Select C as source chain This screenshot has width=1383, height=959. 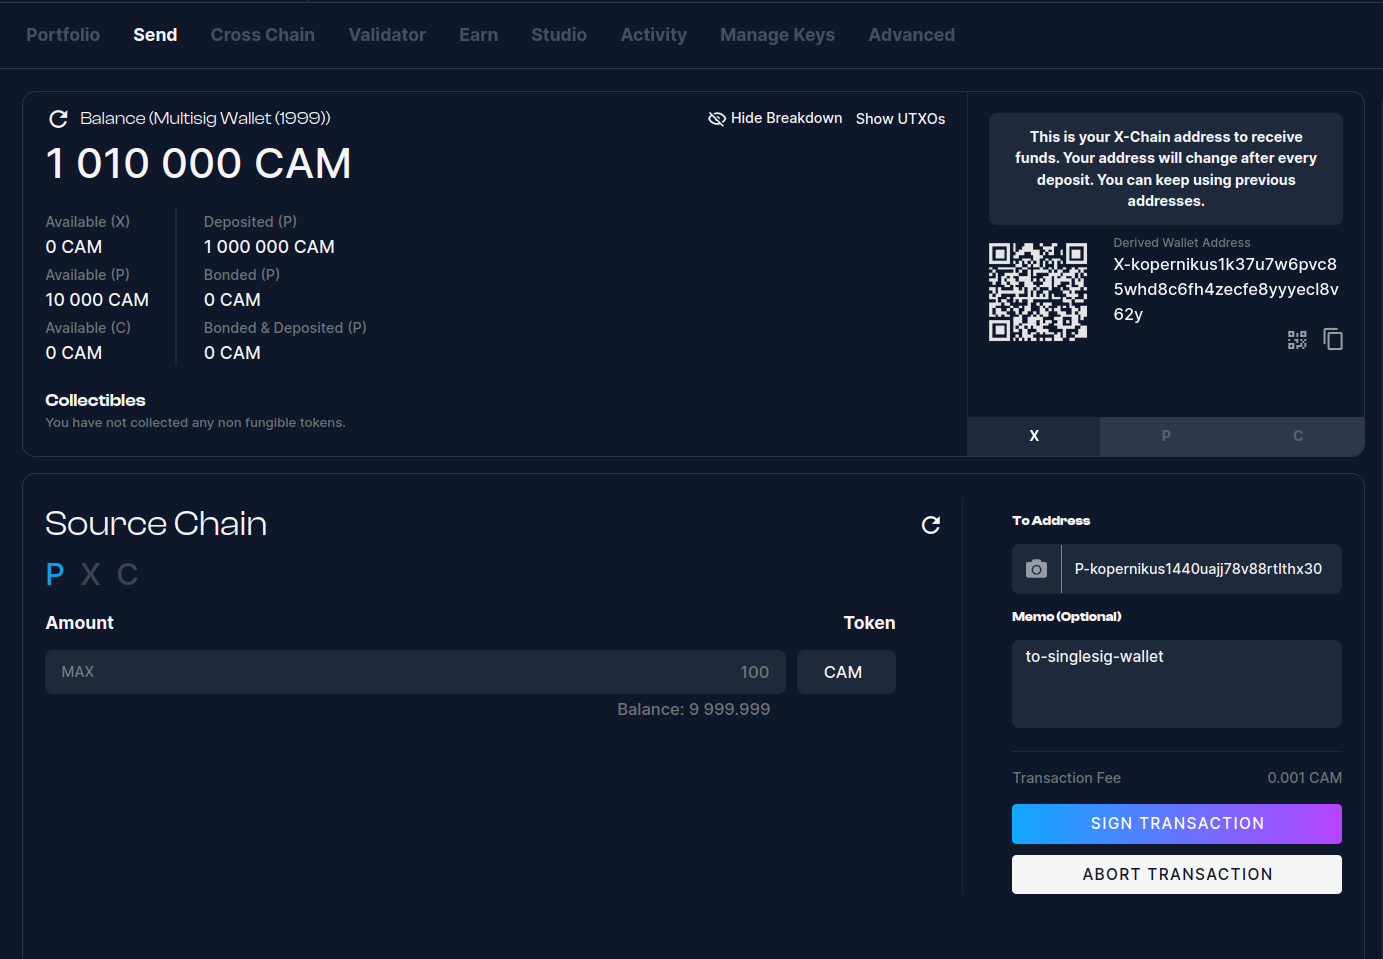tap(127, 574)
